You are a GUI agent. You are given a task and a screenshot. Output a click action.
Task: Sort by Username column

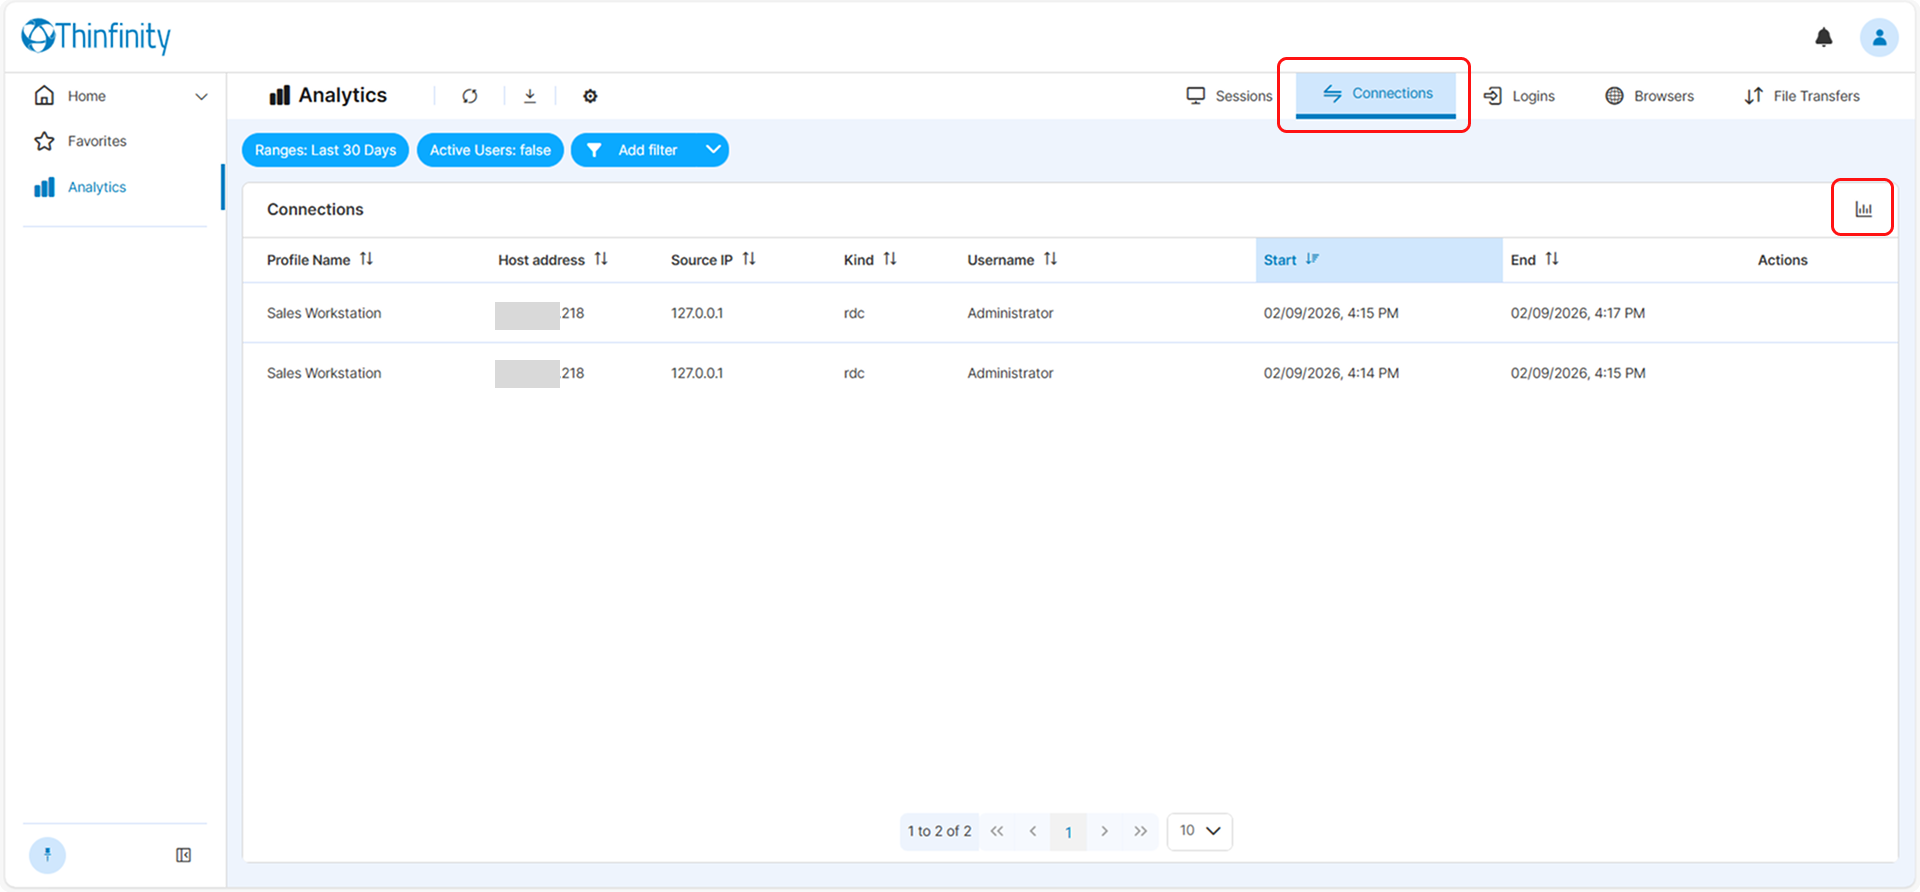coord(1050,259)
